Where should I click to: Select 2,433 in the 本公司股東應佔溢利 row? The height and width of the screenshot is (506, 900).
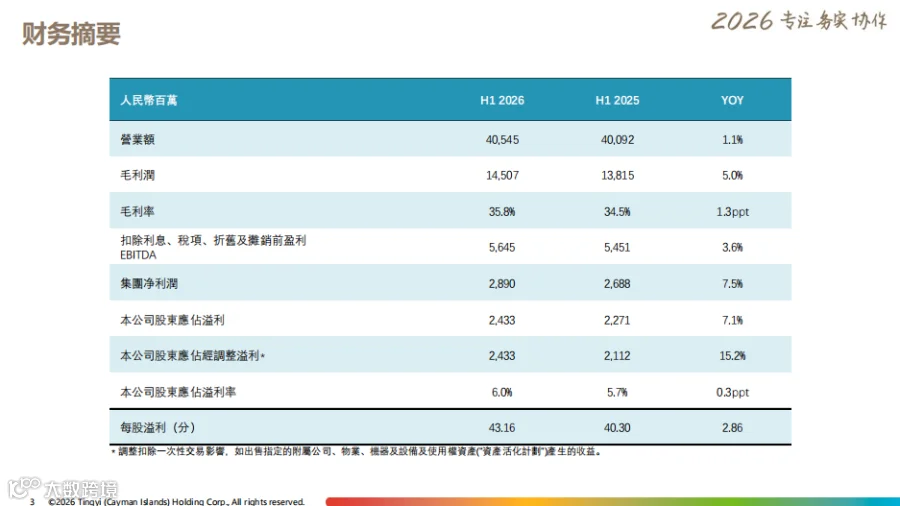click(502, 320)
